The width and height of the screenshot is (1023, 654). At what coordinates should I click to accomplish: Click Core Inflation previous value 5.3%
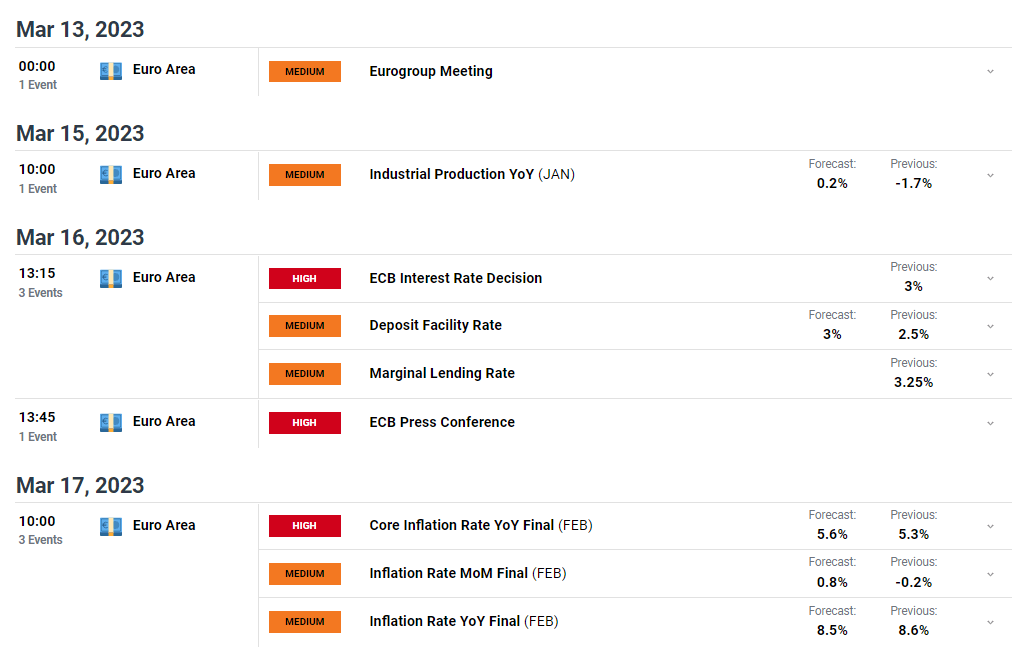tap(913, 535)
